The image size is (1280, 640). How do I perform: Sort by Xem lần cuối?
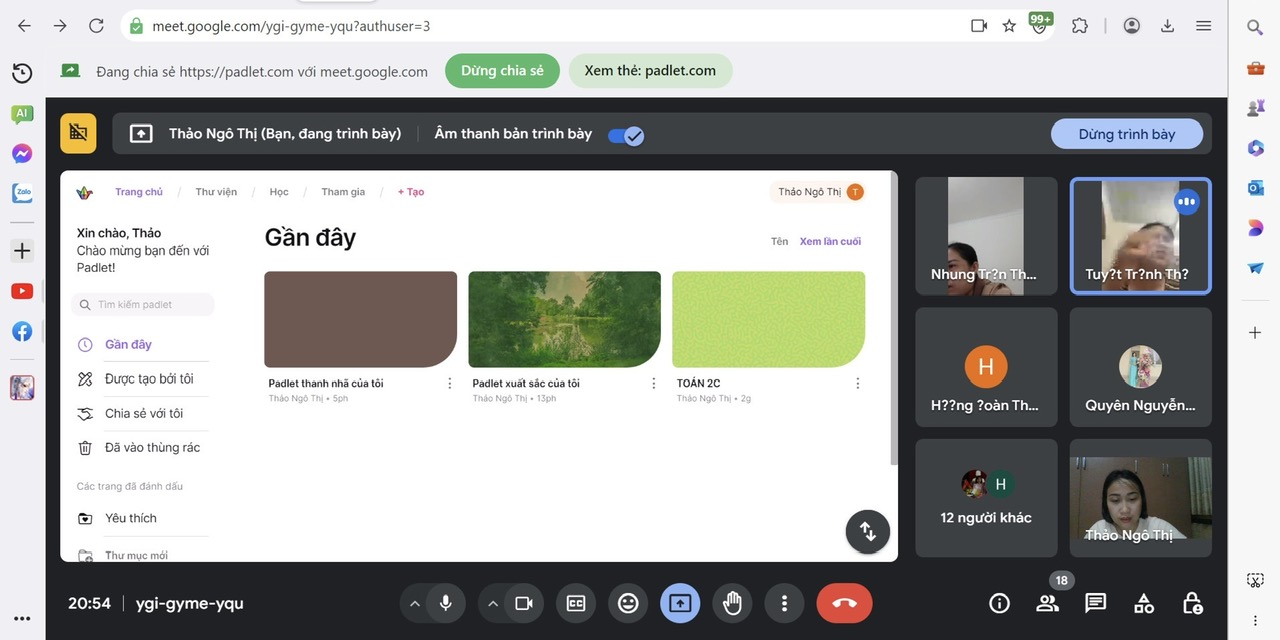point(830,241)
